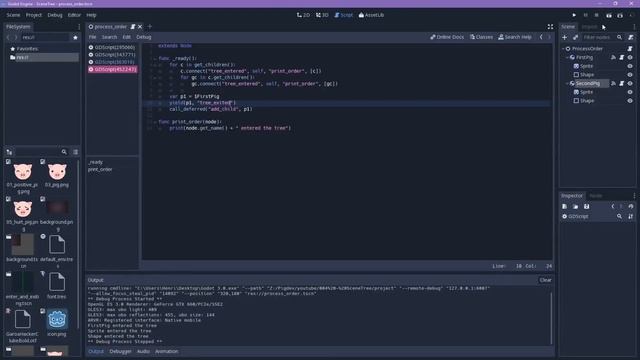640x360 pixels.
Task: Select GDScript(195060) in script list
Action: pos(112,47)
